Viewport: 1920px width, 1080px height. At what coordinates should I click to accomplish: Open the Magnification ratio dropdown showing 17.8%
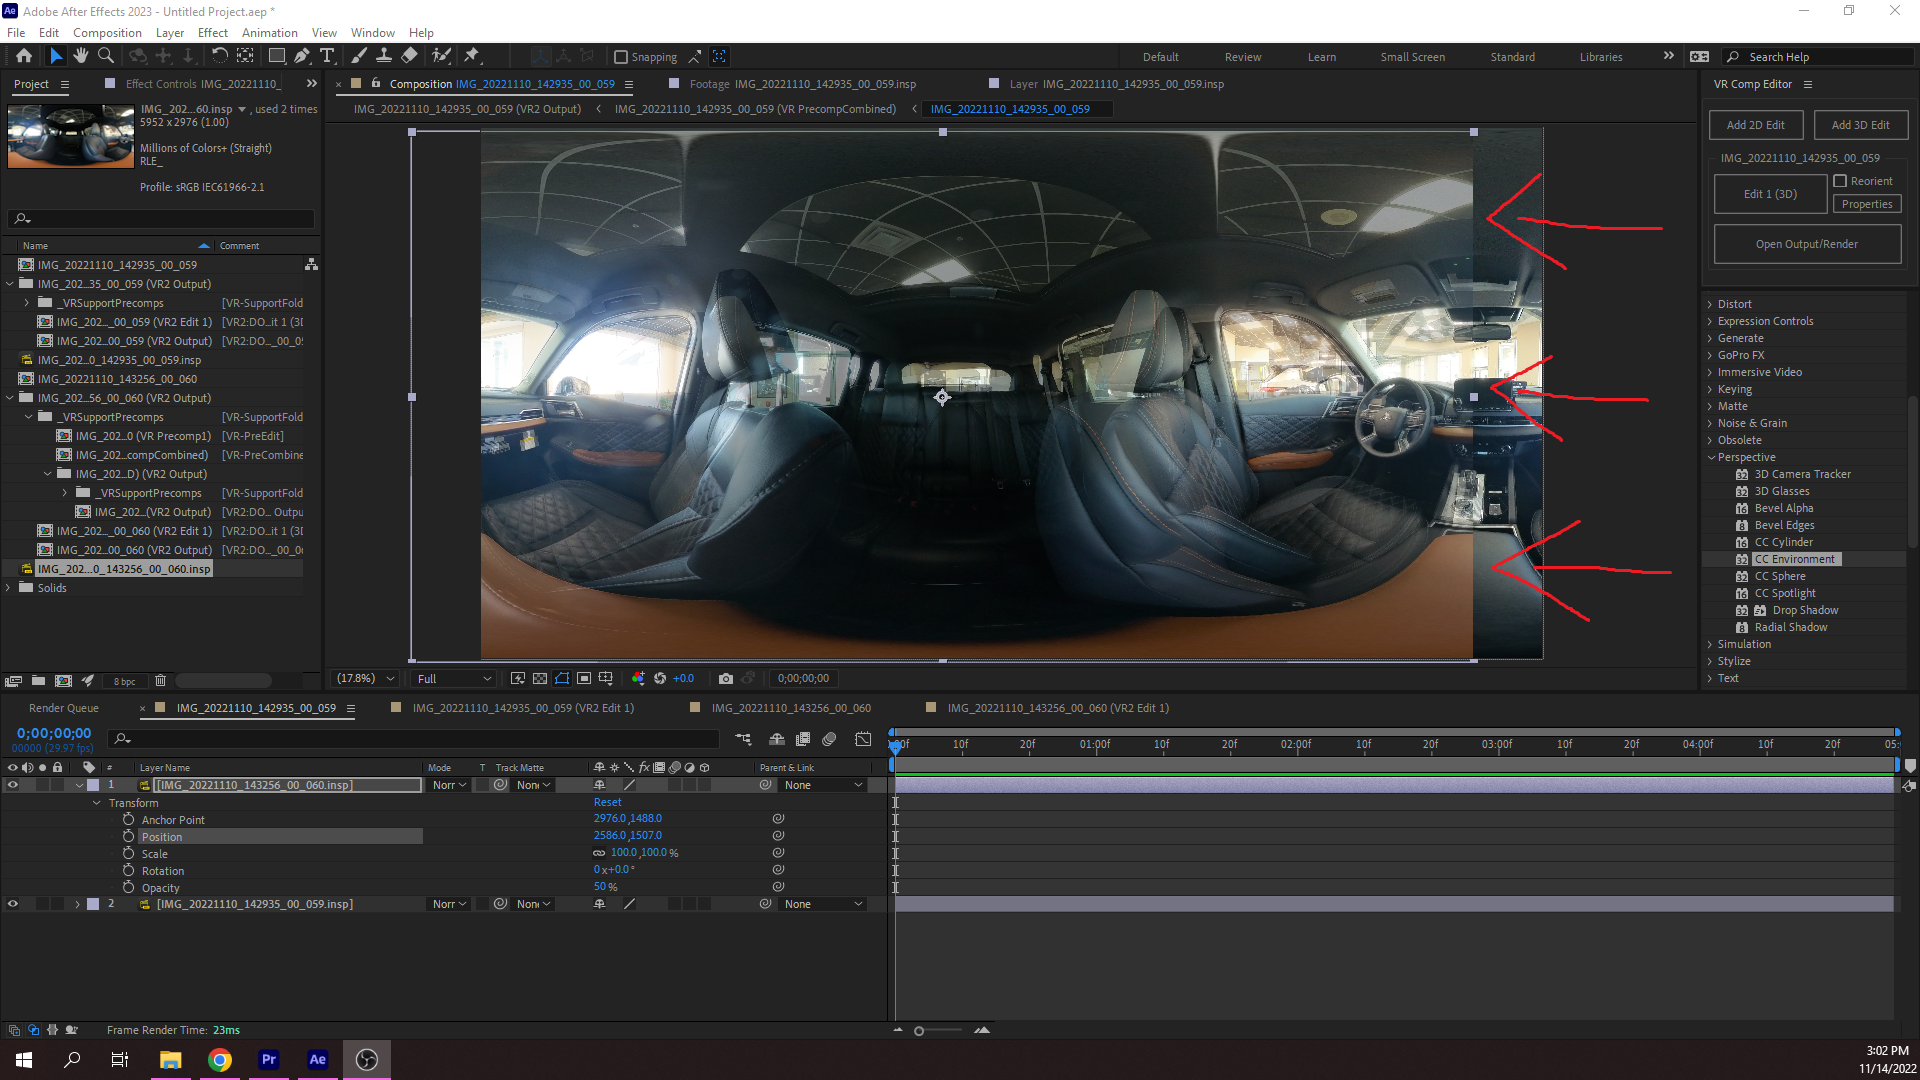pyautogui.click(x=363, y=678)
